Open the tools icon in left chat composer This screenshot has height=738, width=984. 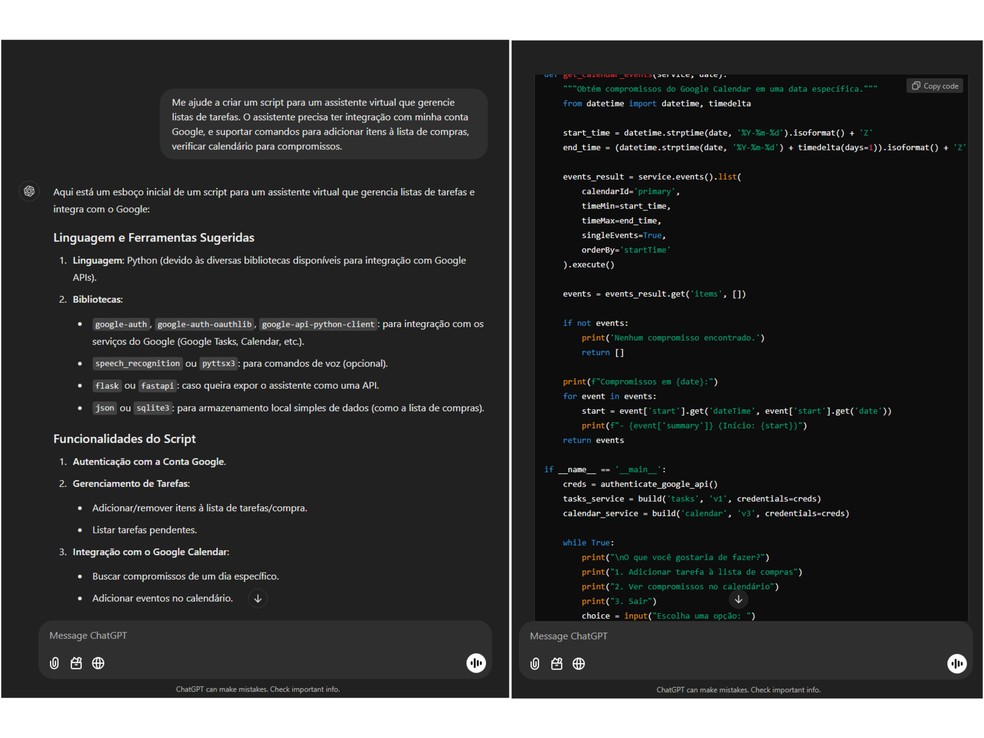click(77, 663)
